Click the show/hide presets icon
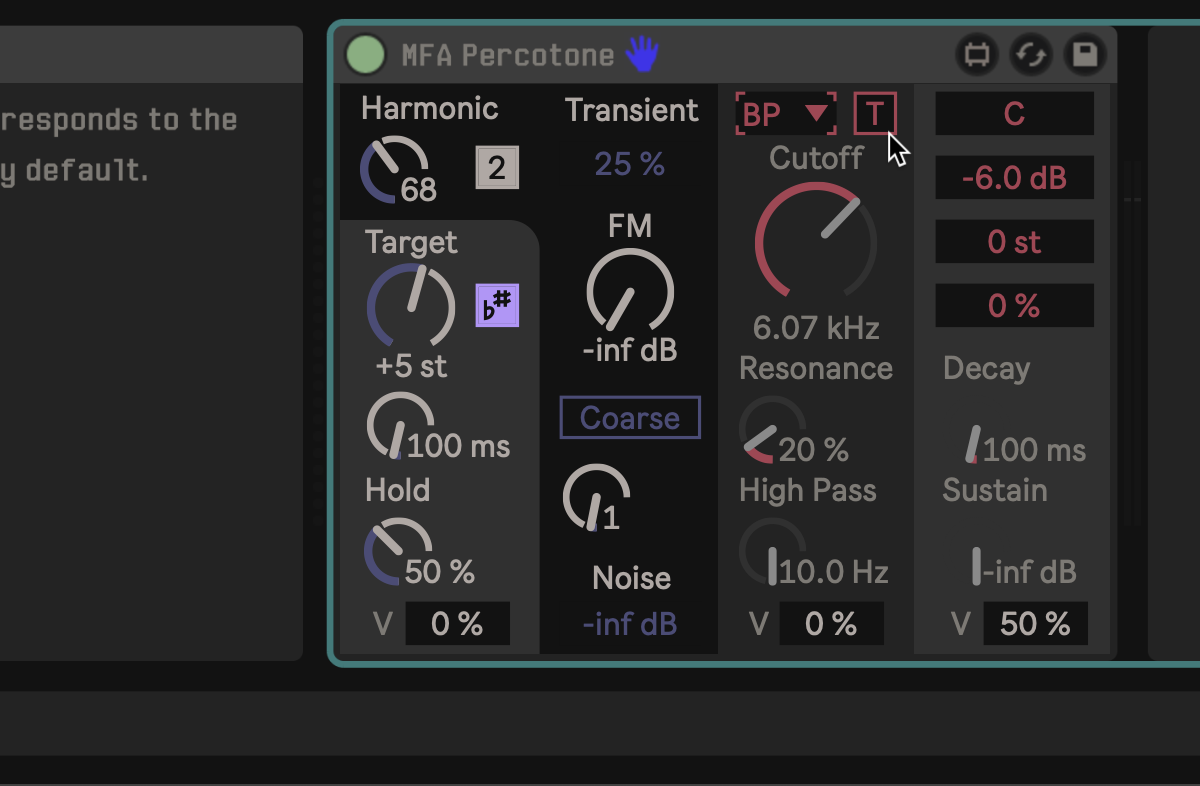The image size is (1200, 786). [977, 54]
